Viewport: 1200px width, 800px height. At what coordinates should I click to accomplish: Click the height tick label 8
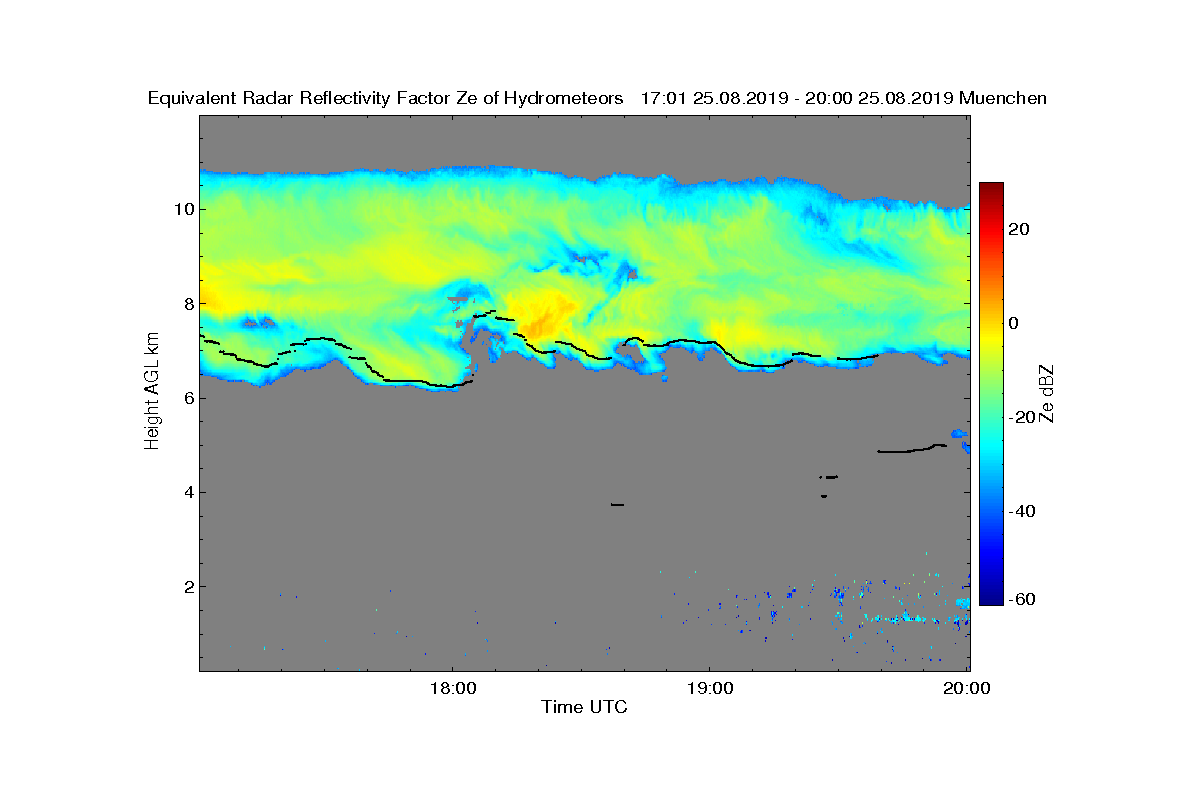(x=187, y=303)
